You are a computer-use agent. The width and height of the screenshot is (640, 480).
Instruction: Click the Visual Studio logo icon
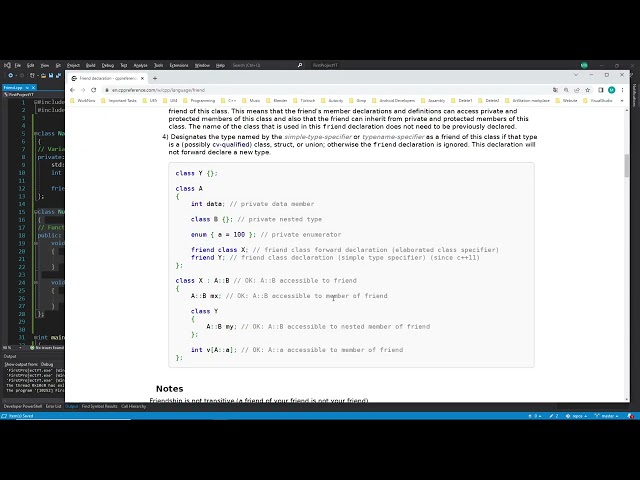[7, 65]
